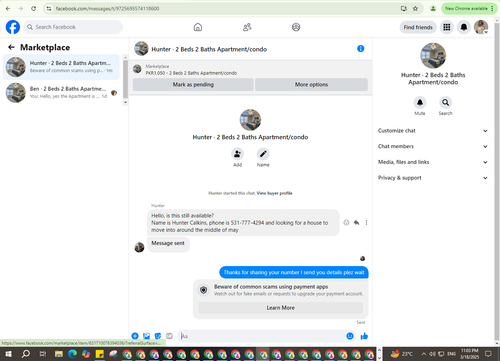Screen dimensions: 500x361
Task: Click chat header title Hunter - 2 Beds
Action: pyautogui.click(x=209, y=49)
